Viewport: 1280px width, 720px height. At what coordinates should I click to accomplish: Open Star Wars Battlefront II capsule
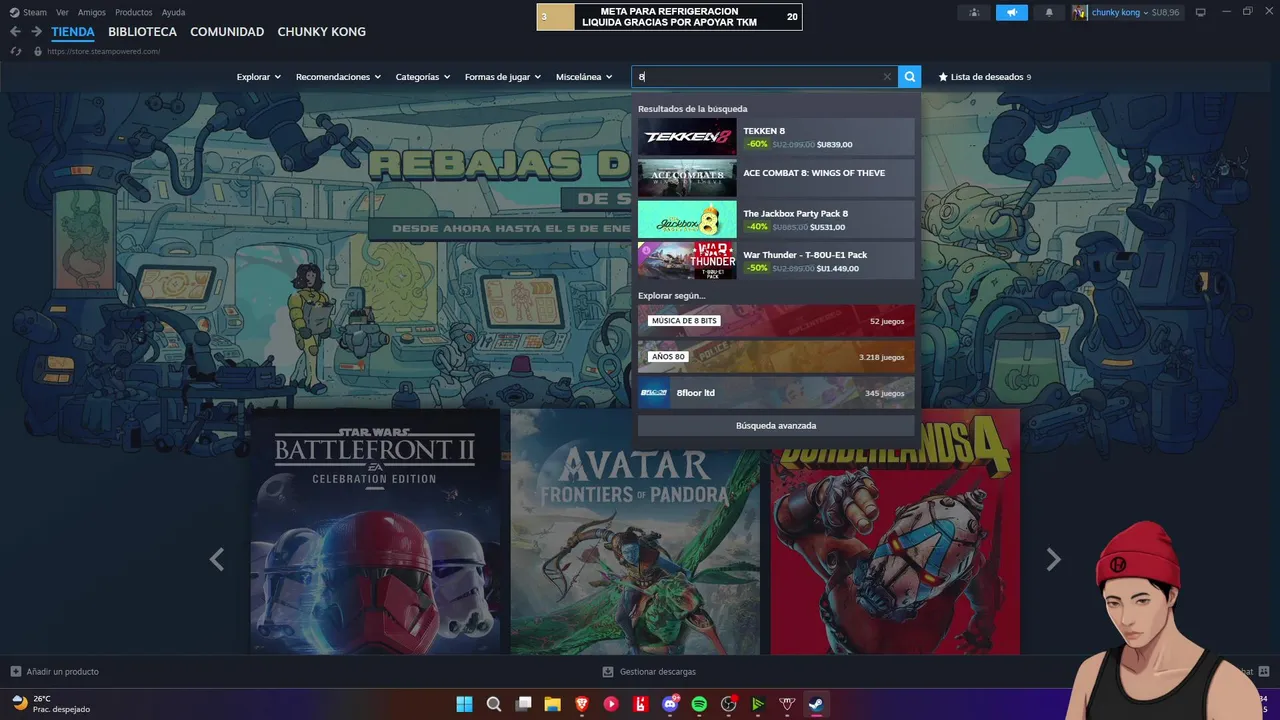[x=375, y=531]
